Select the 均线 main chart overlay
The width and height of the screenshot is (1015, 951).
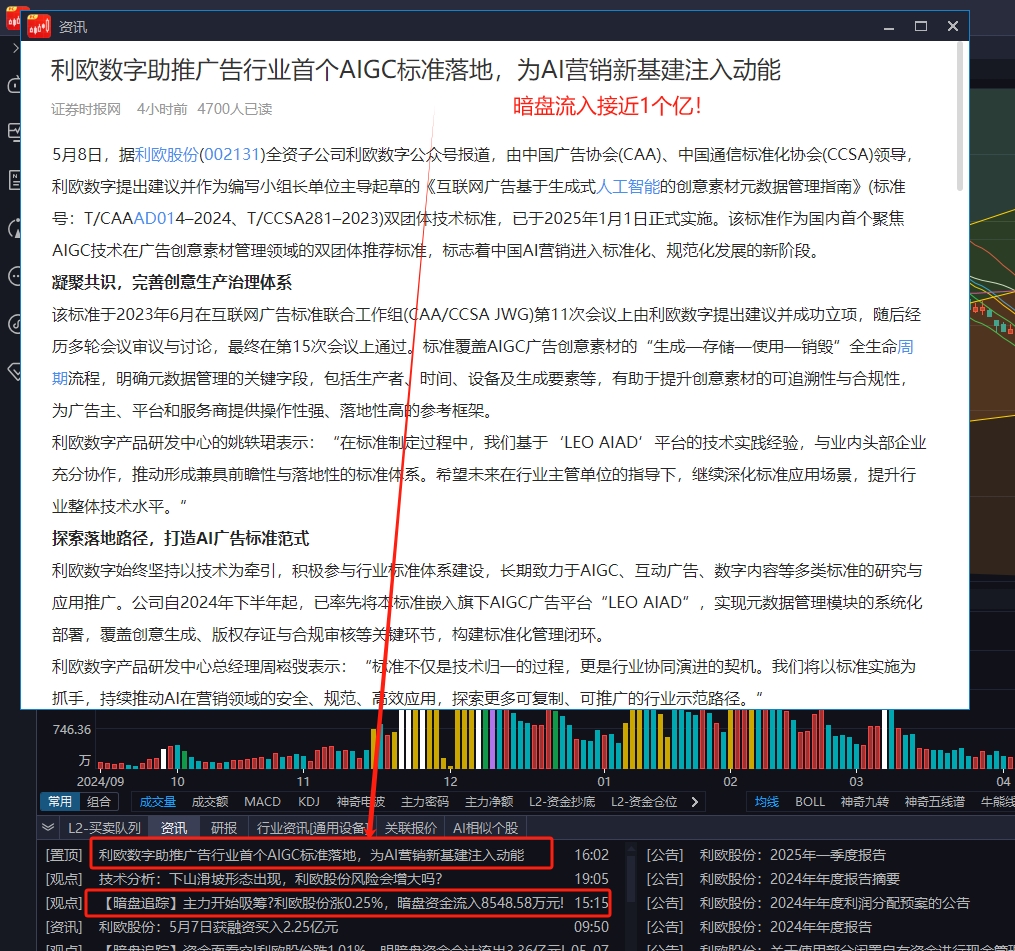click(x=766, y=801)
